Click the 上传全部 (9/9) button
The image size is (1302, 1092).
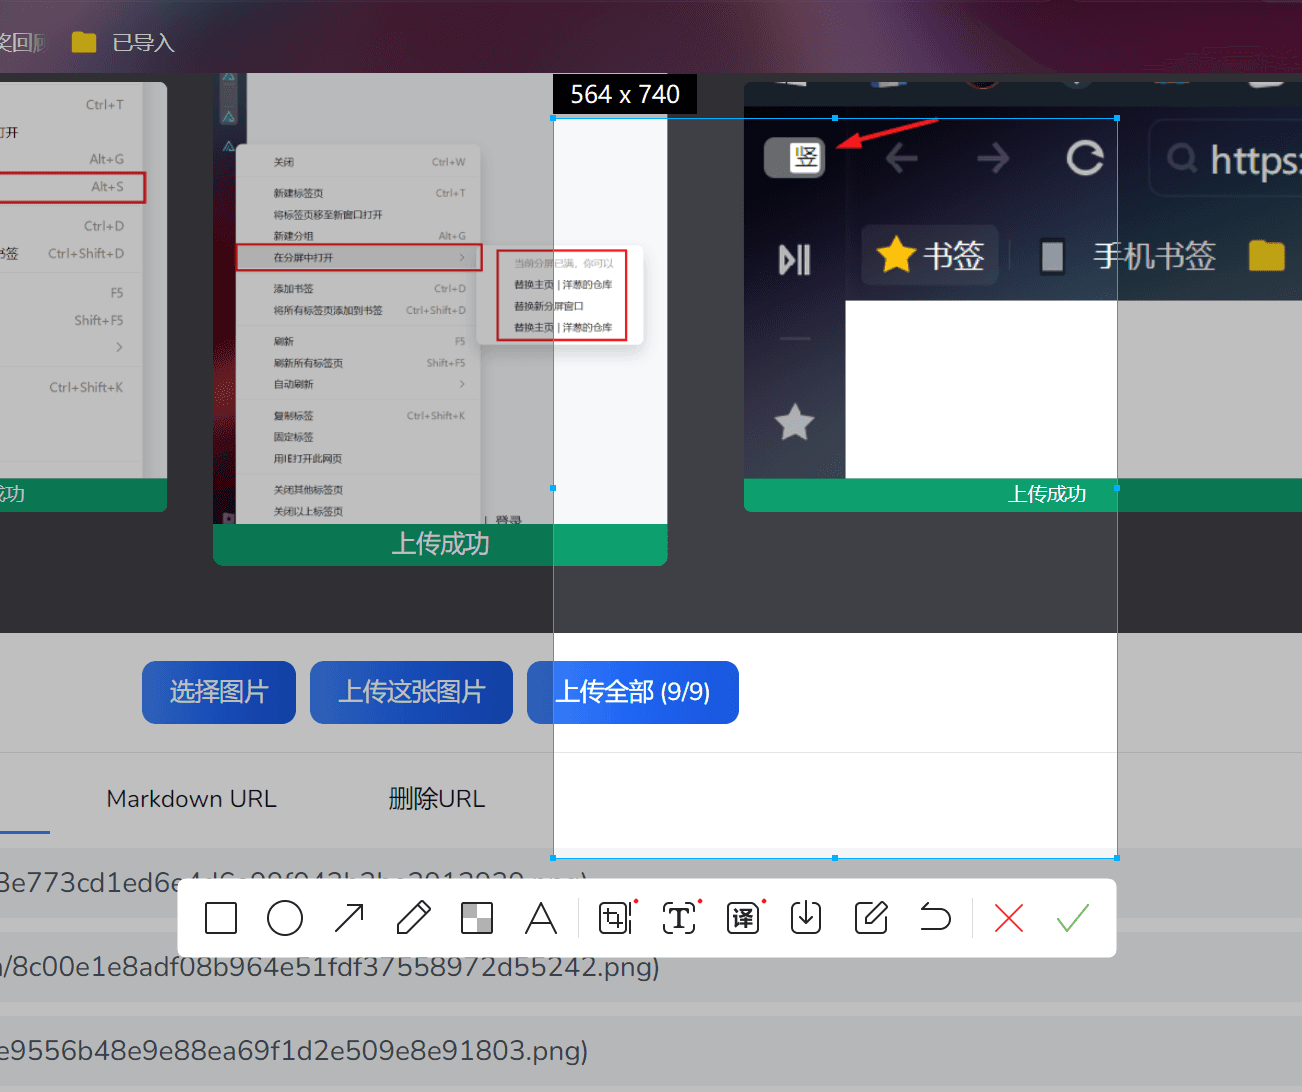coord(633,692)
